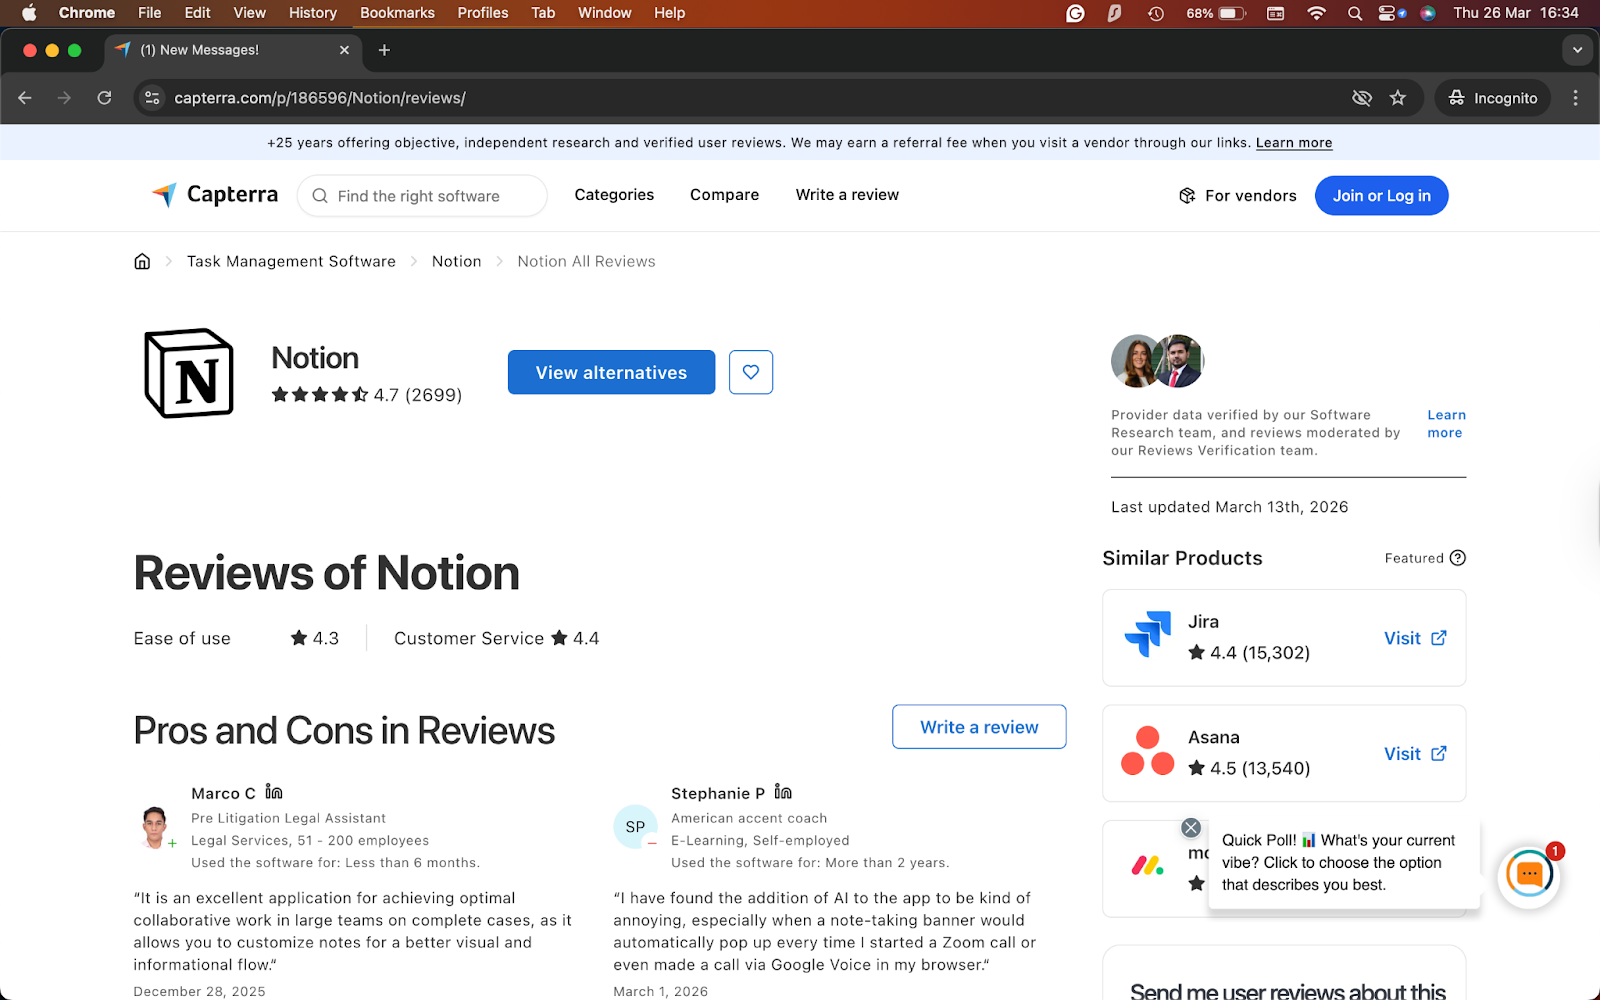Open the History menu
Image resolution: width=1600 pixels, height=1000 pixels.
click(313, 13)
